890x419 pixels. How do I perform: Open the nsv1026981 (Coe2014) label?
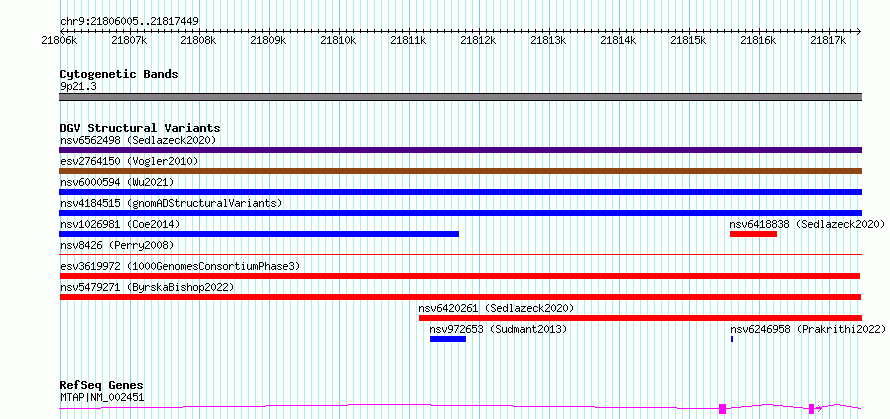120,224
